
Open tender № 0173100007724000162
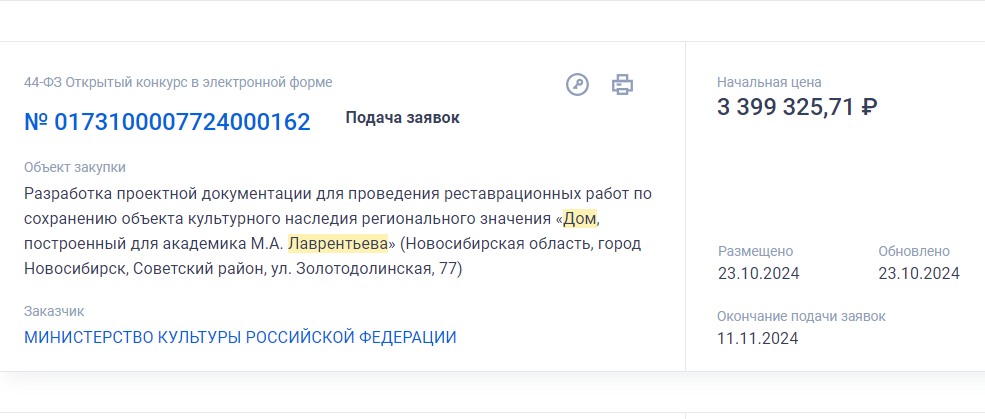pyautogui.click(x=167, y=122)
